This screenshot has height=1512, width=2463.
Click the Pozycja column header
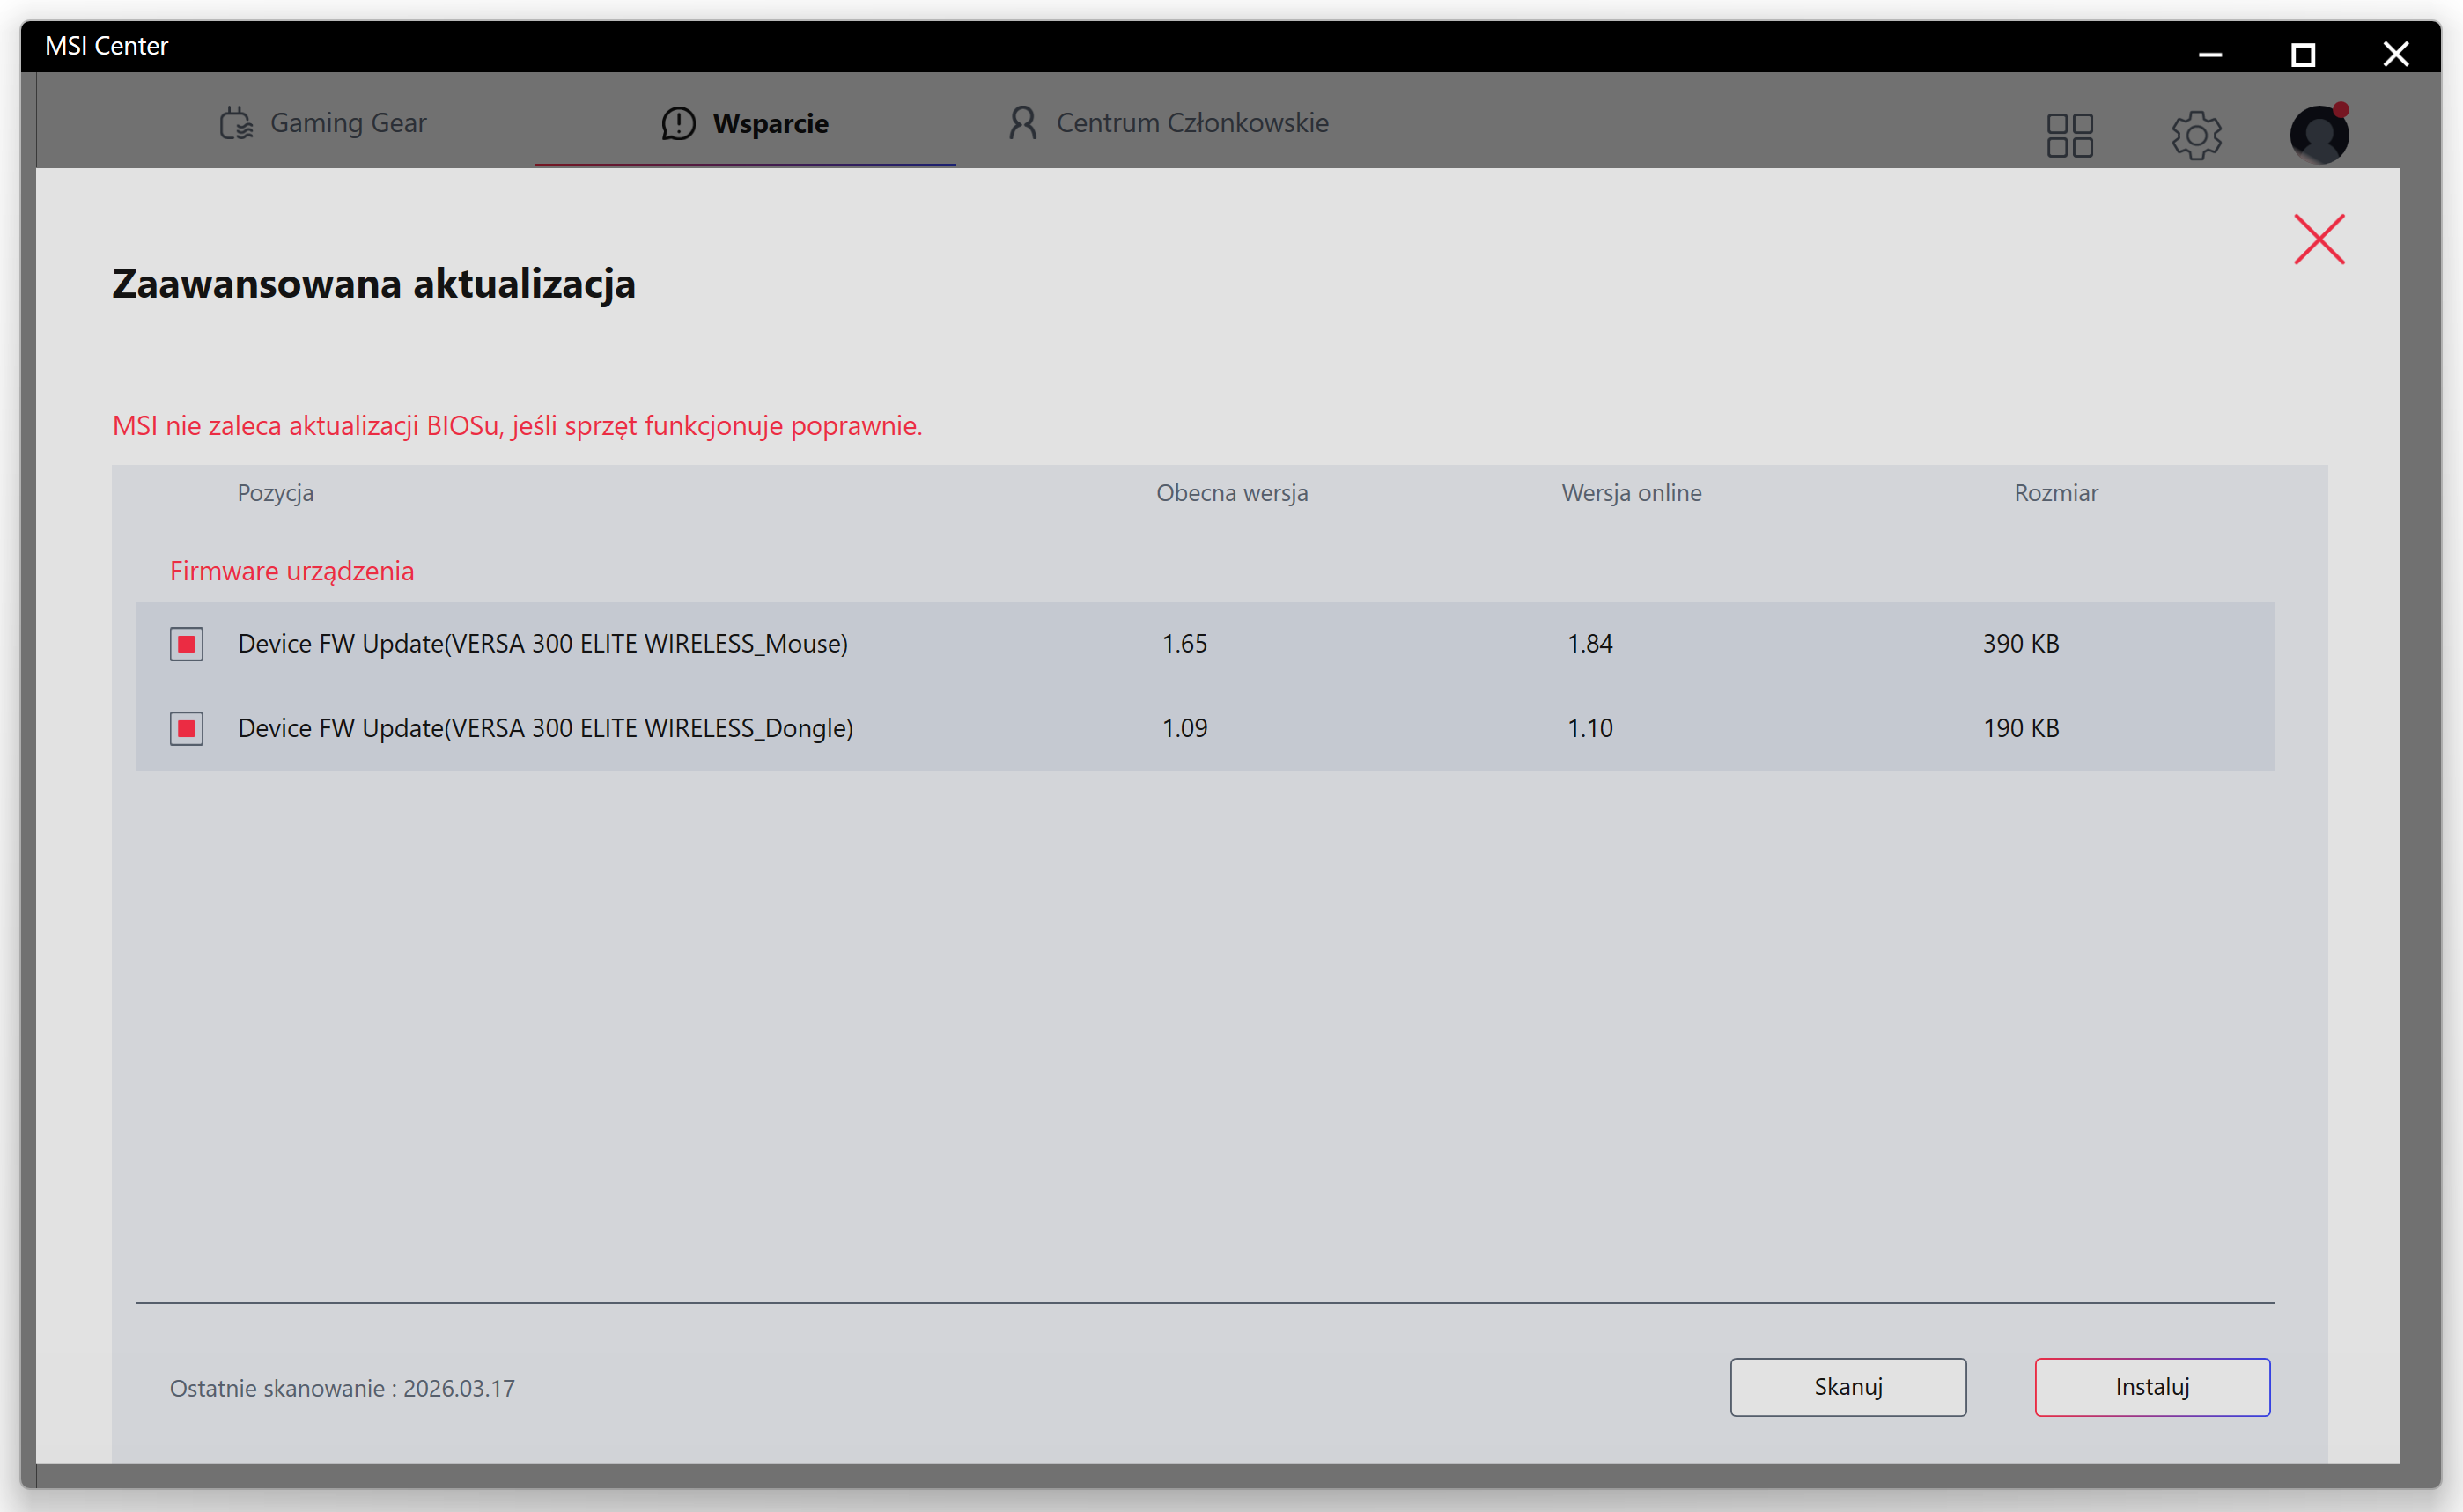[275, 493]
